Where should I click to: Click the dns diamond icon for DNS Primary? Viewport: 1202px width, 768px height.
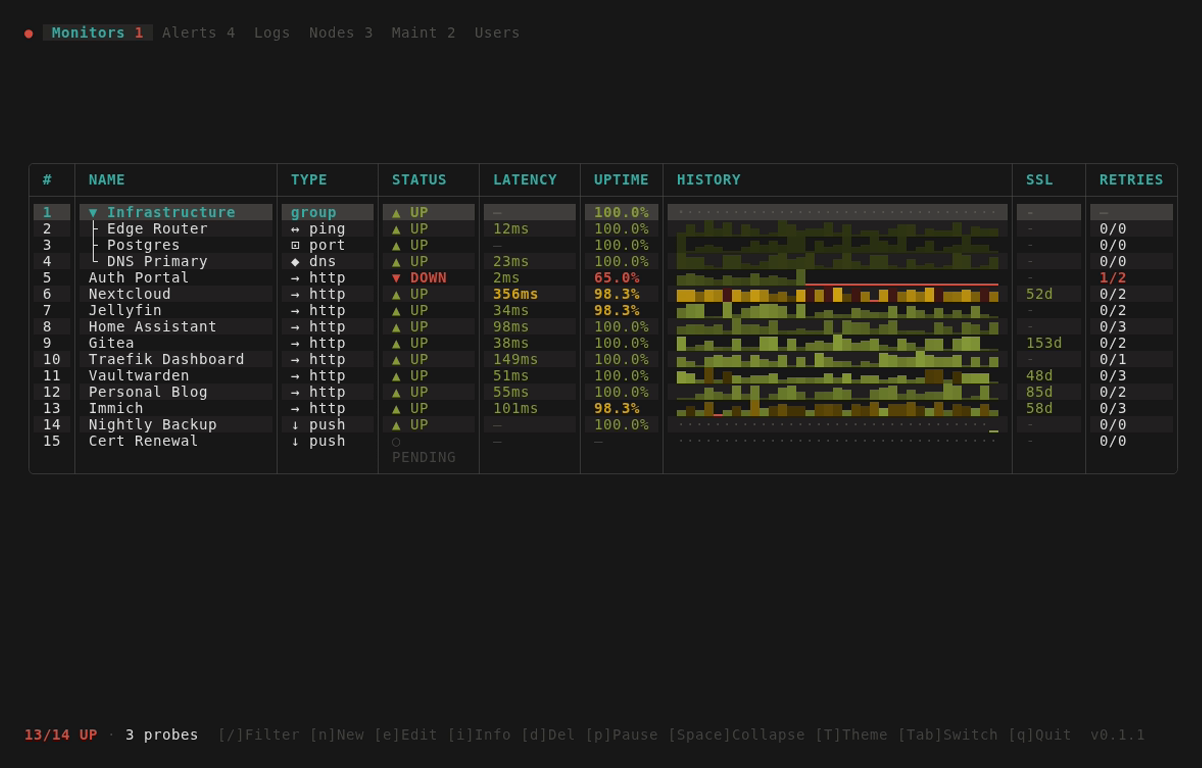pos(296,261)
